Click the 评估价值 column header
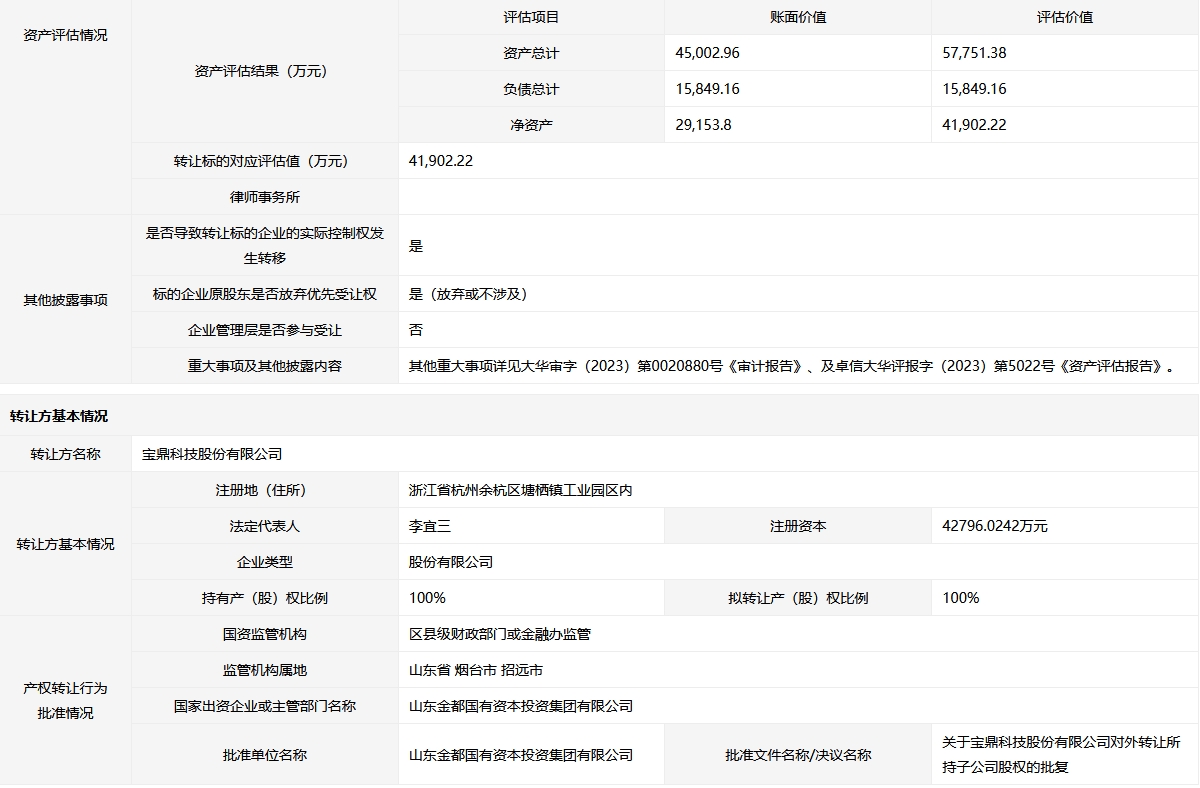 point(1065,17)
